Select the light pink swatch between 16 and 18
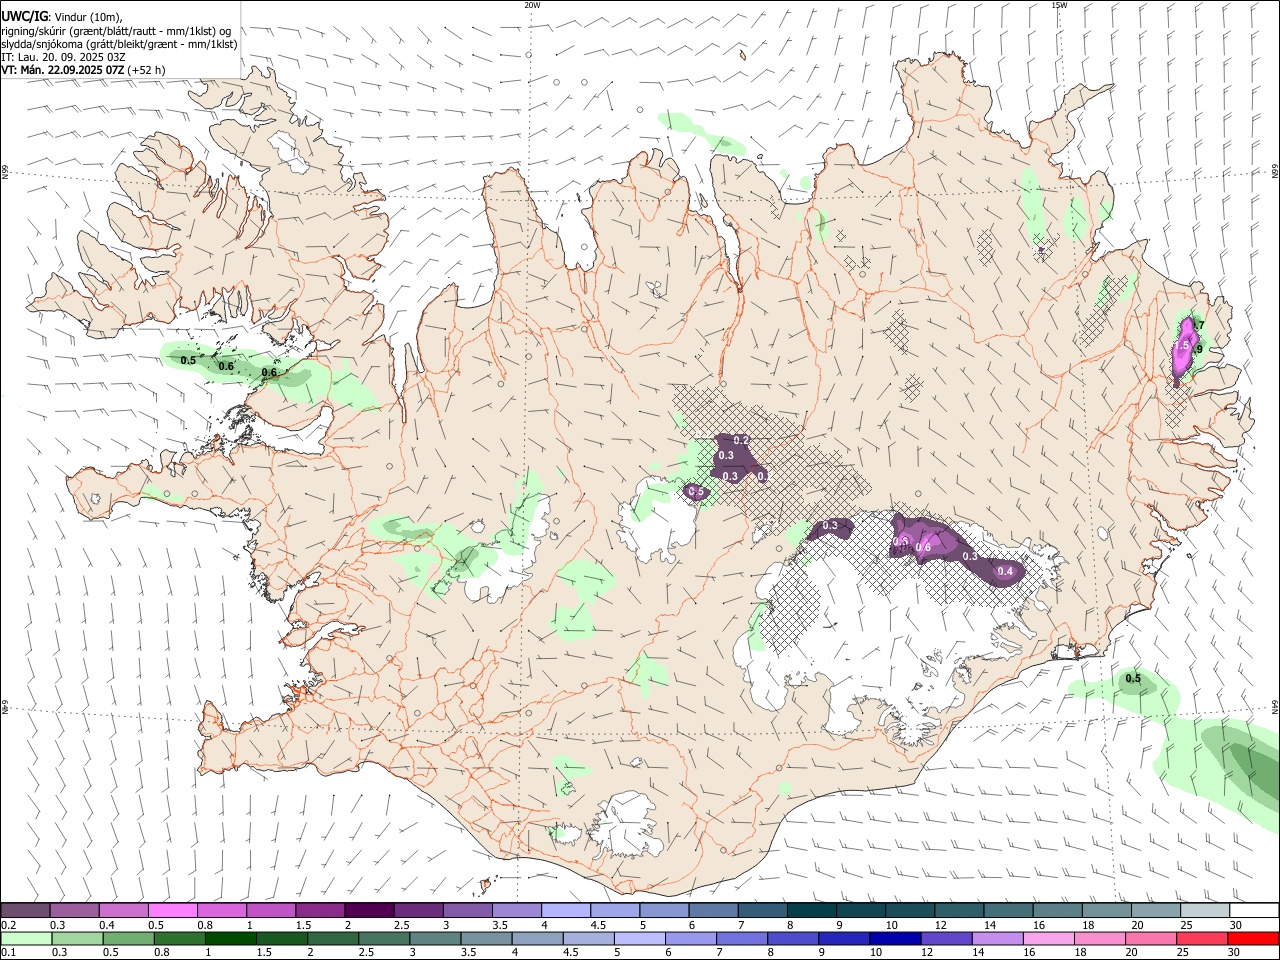 click(x=1049, y=938)
